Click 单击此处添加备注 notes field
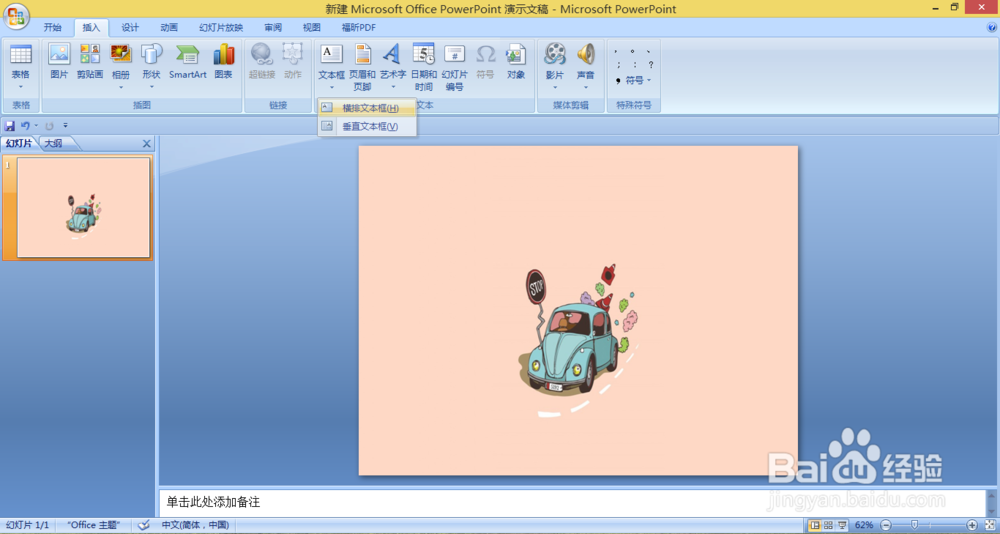 (x=571, y=502)
